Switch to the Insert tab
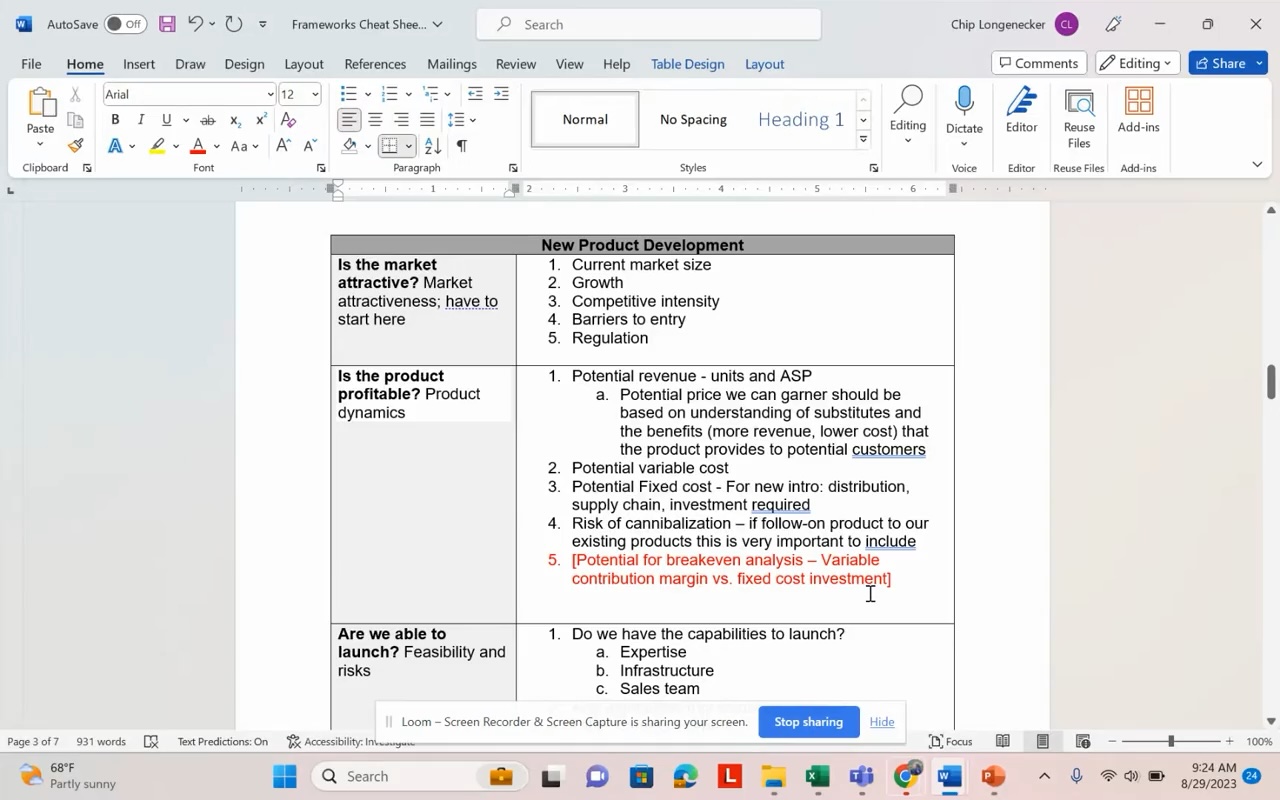 (x=139, y=64)
